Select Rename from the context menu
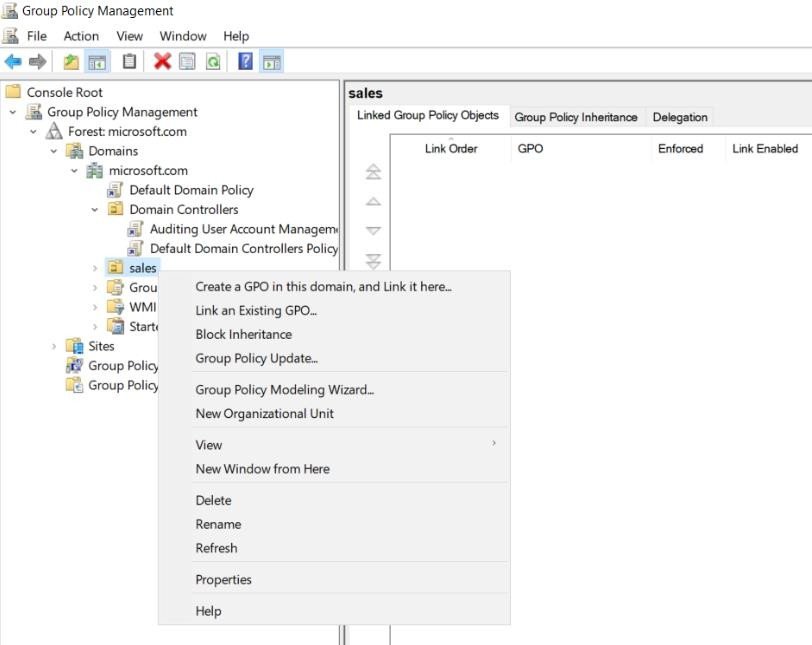Image resolution: width=812 pixels, height=645 pixels. pyautogui.click(x=334, y=524)
